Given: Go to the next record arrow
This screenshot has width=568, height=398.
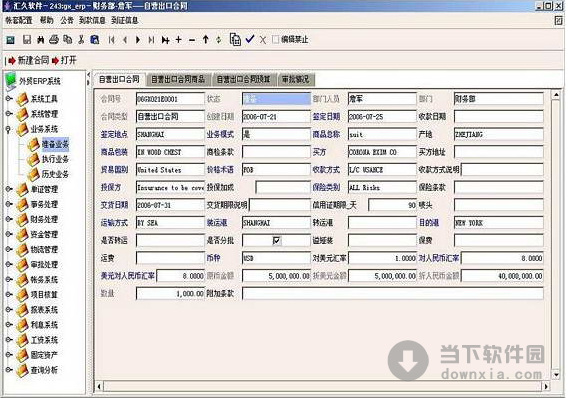Looking at the screenshot, I should pos(138,39).
